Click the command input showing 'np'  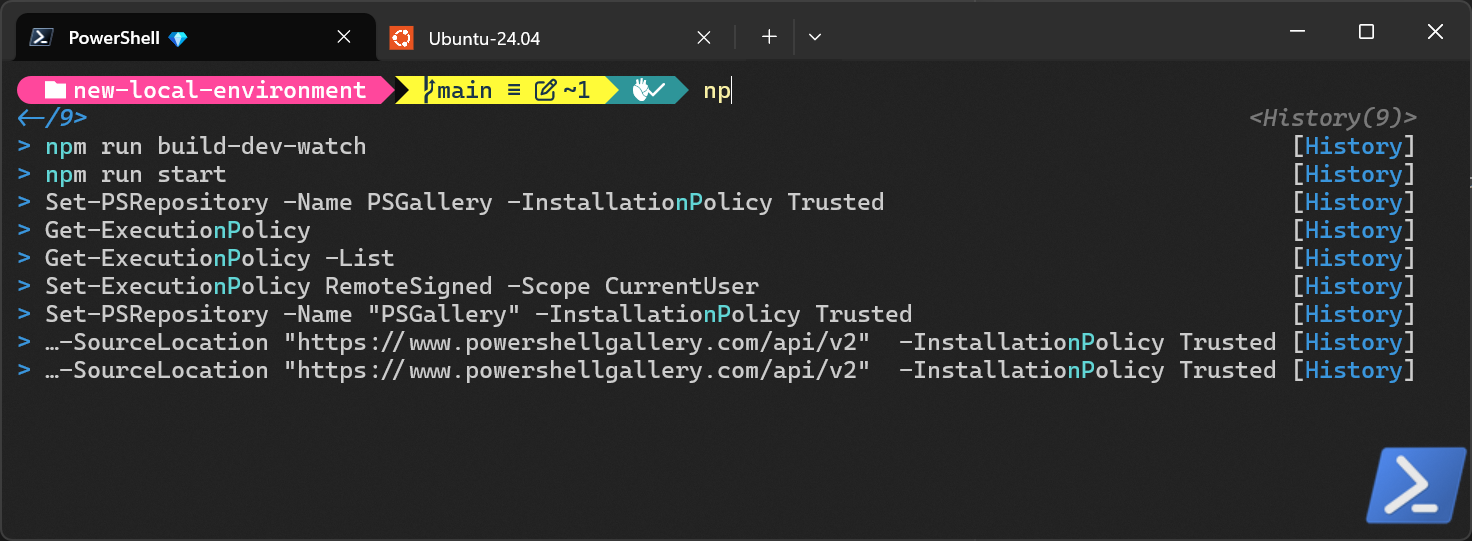click(716, 91)
